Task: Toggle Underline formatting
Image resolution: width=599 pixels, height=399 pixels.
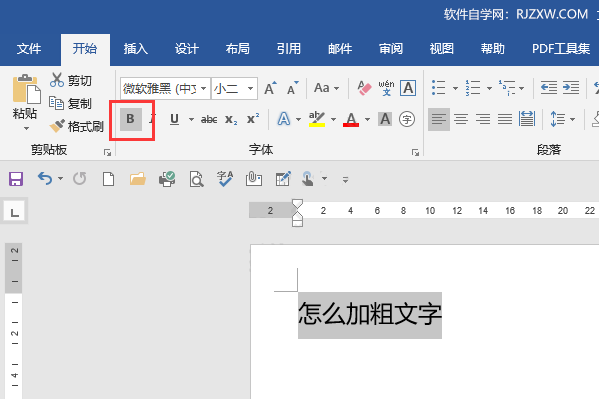Action: tap(174, 119)
